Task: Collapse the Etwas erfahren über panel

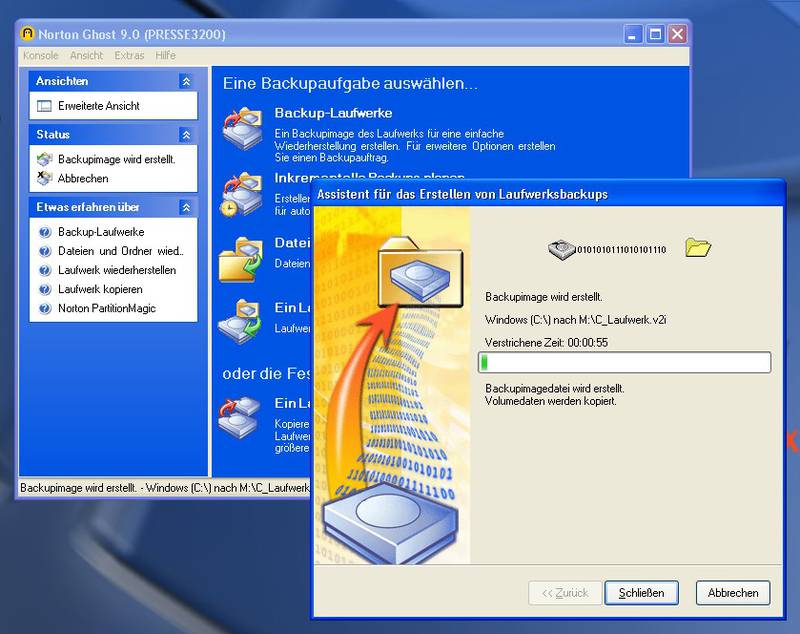Action: pyautogui.click(x=186, y=207)
